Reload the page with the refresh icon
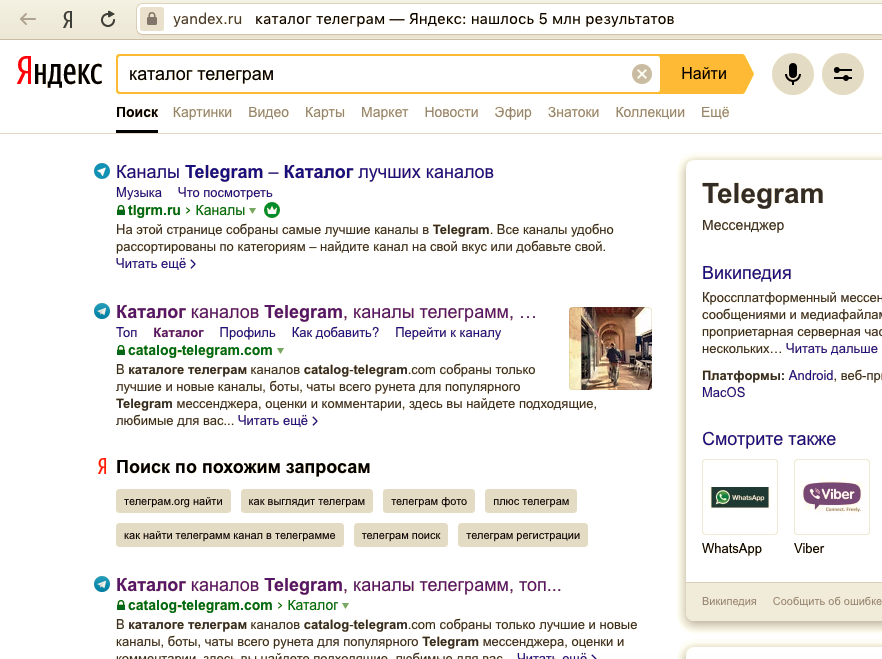882x659 pixels. [108, 20]
